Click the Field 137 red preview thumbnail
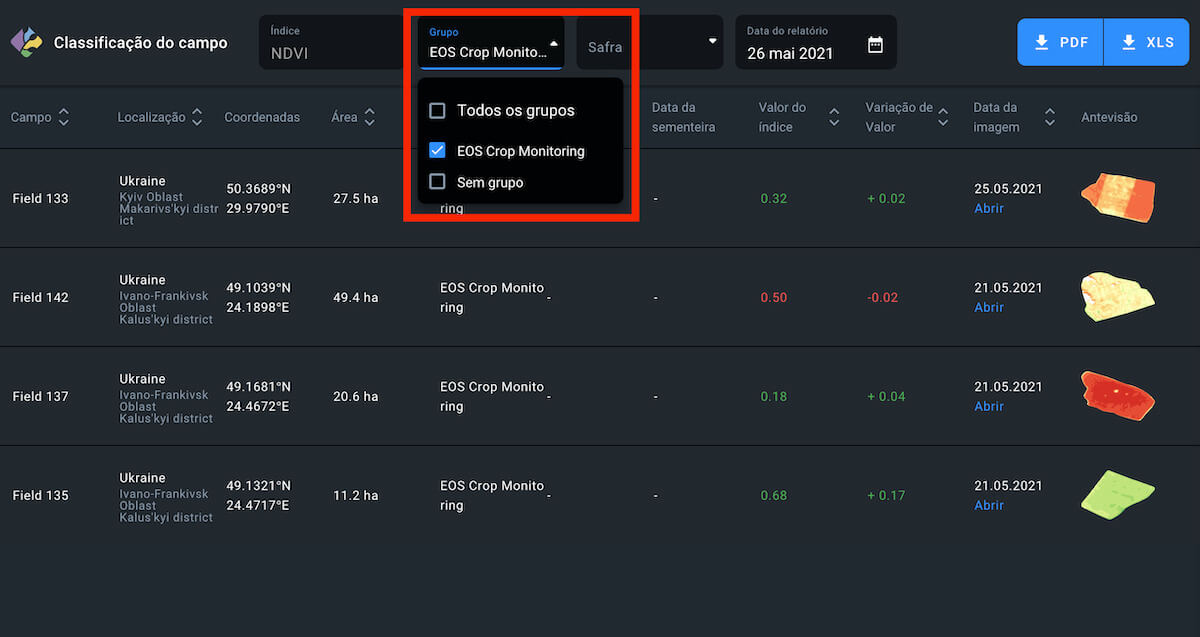The height and width of the screenshot is (637, 1200). click(x=1117, y=394)
